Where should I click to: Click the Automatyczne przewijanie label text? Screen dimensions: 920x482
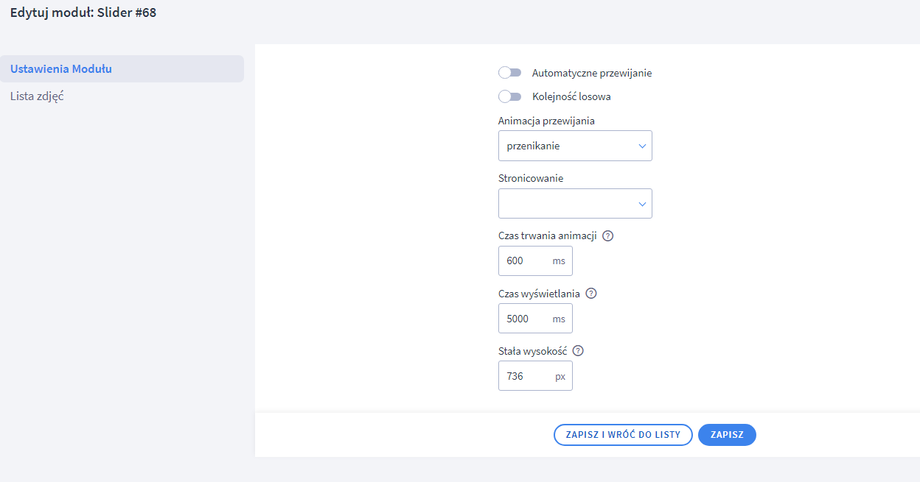point(592,73)
